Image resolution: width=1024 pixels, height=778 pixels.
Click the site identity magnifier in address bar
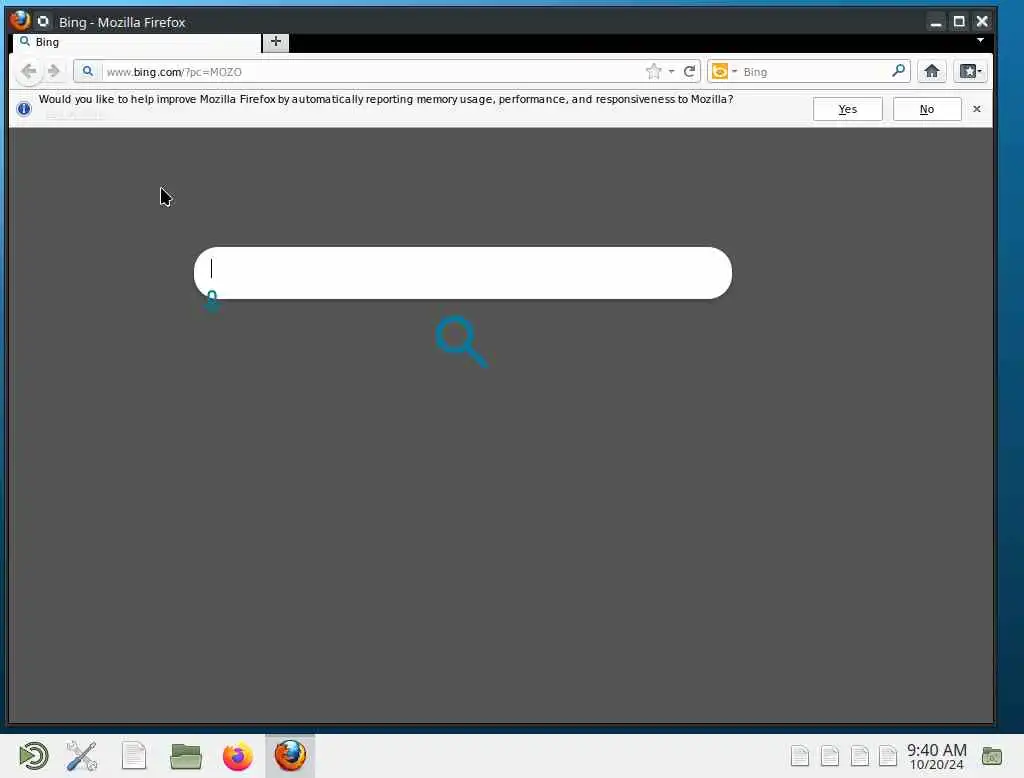pyautogui.click(x=88, y=71)
